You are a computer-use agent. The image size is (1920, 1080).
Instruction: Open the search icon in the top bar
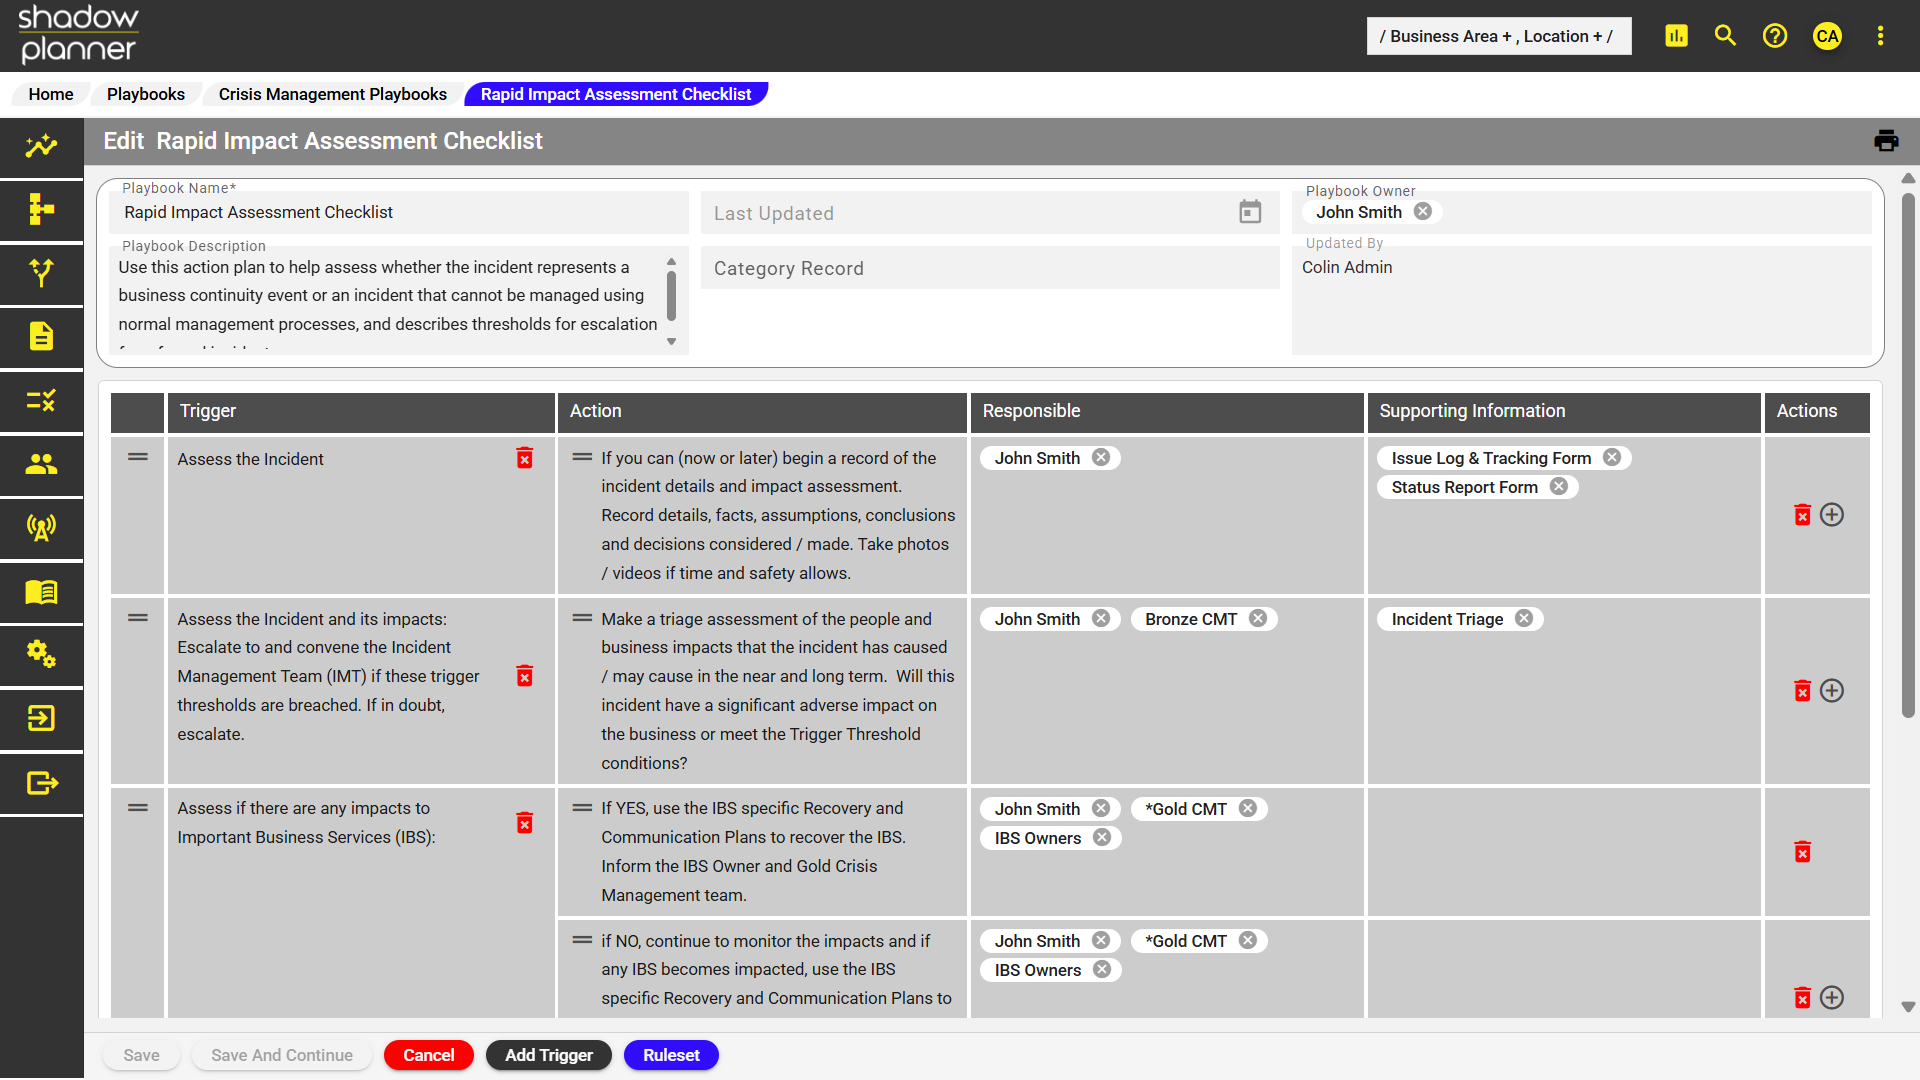click(x=1724, y=36)
